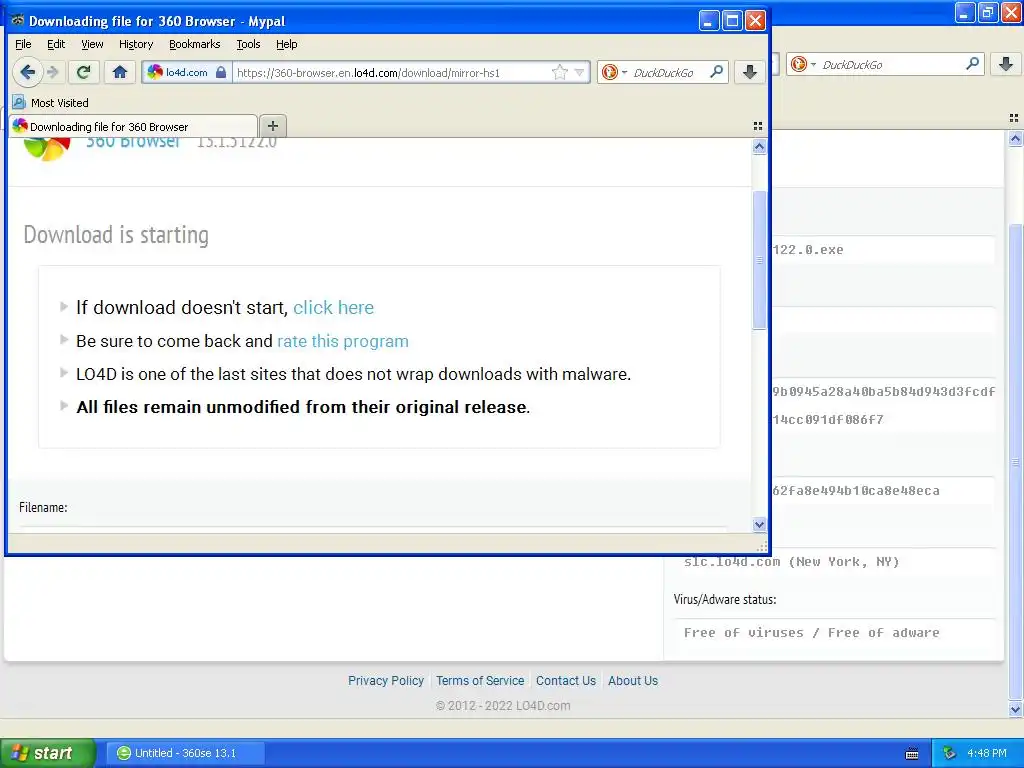Open Downloads arrow button in background window

coord(1006,64)
